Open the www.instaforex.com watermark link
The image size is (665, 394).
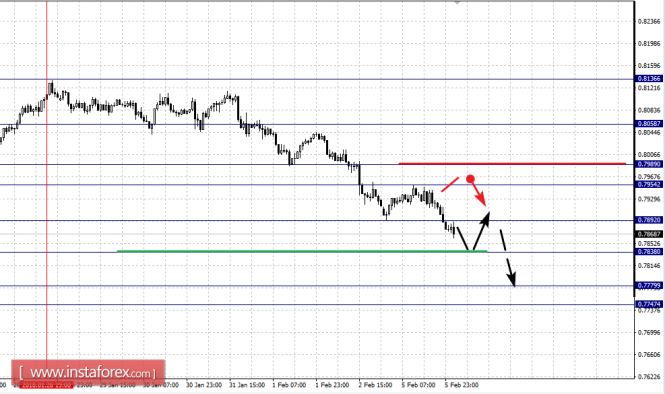(x=88, y=373)
